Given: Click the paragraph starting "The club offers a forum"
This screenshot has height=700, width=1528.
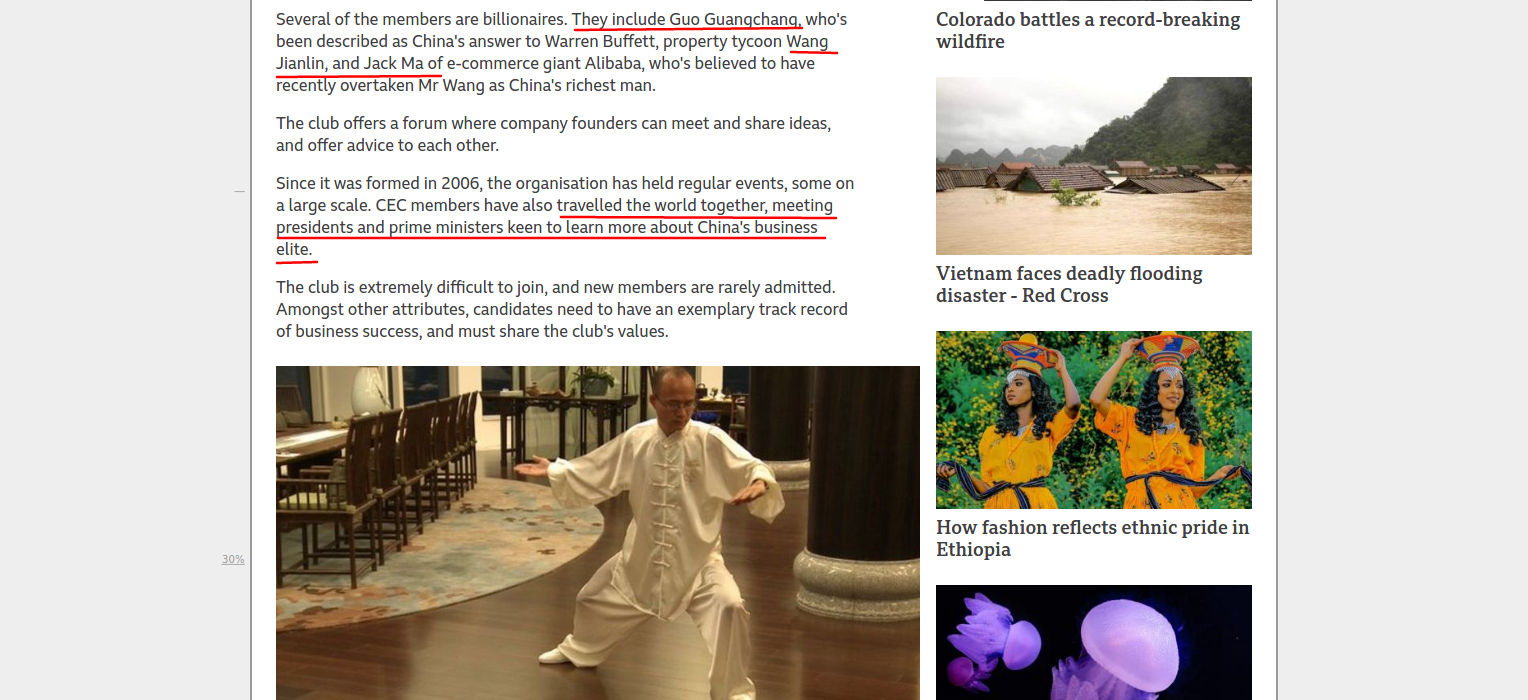Looking at the screenshot, I should pos(554,134).
